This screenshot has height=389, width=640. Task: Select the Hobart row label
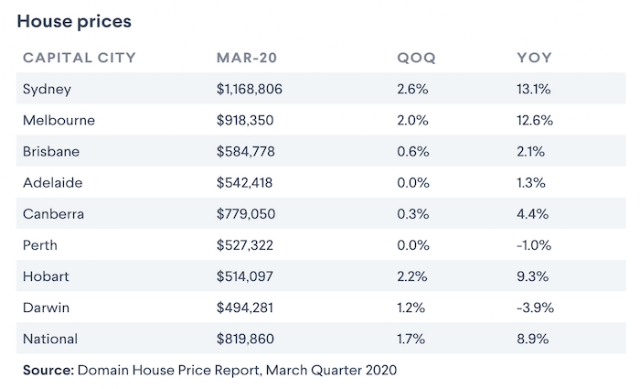pos(46,276)
